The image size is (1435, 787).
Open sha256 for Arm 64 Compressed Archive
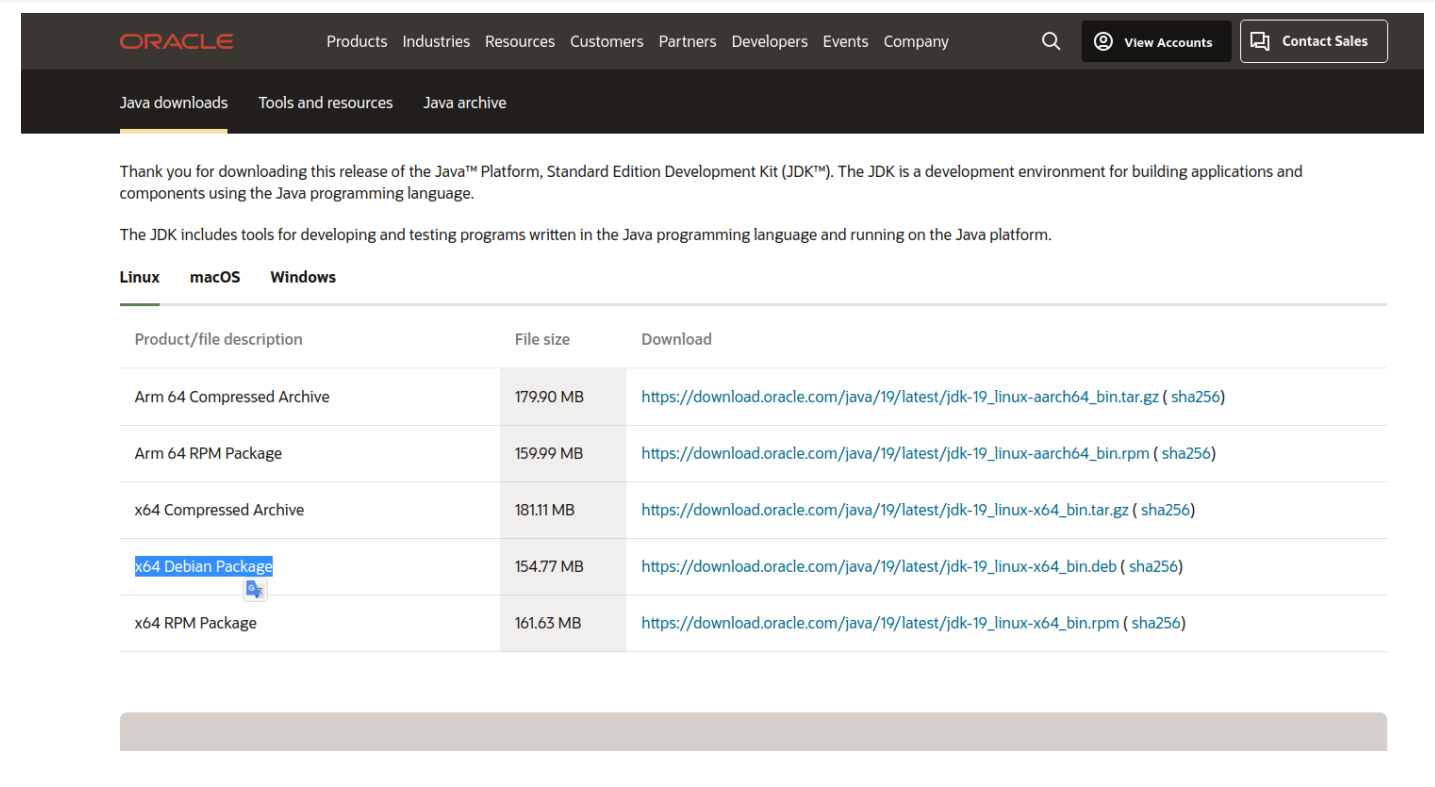click(x=1196, y=397)
